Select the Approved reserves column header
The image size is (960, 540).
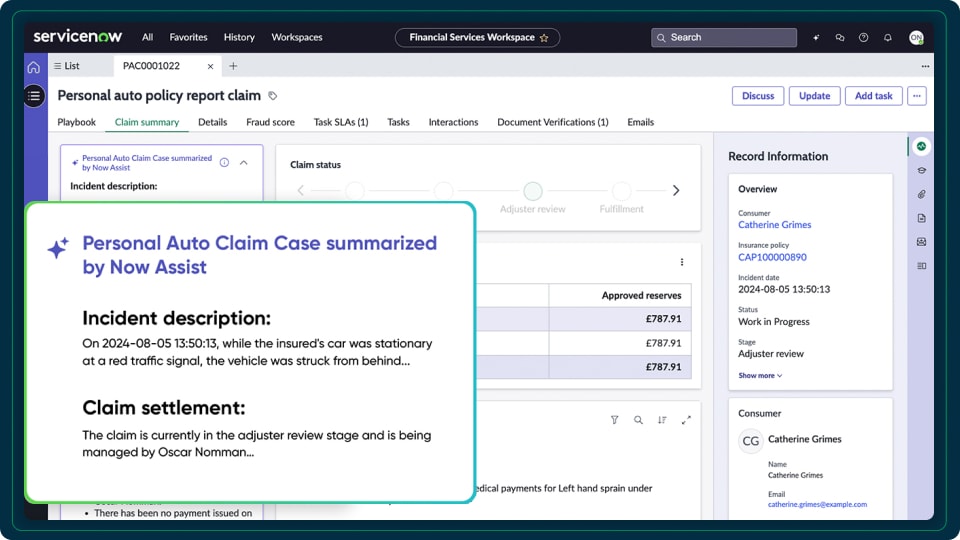[x=620, y=295]
